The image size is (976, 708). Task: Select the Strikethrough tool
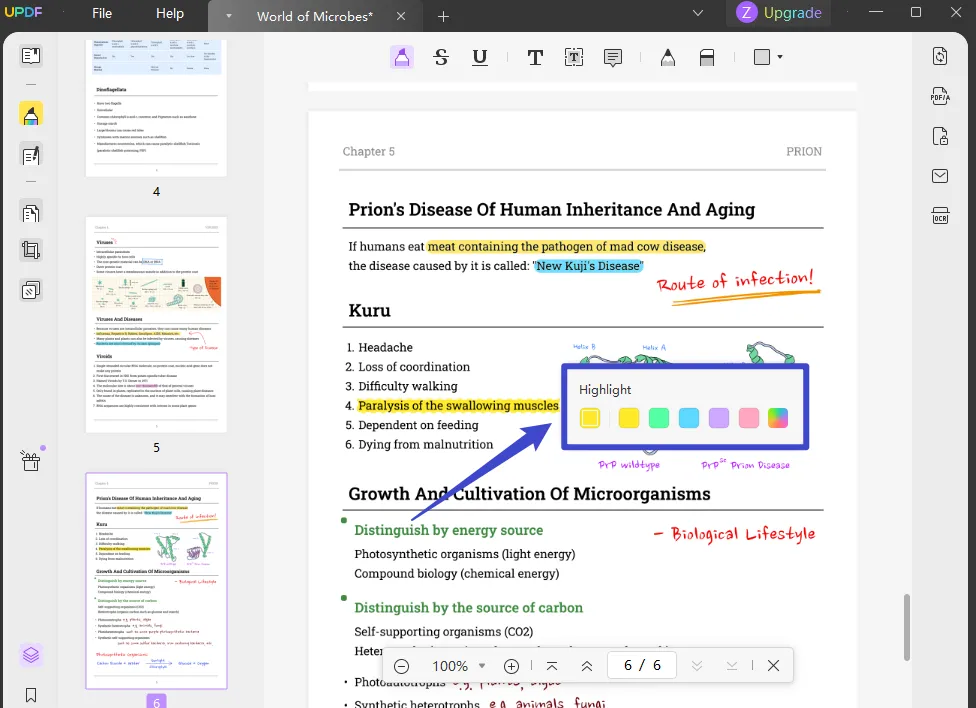(x=441, y=57)
